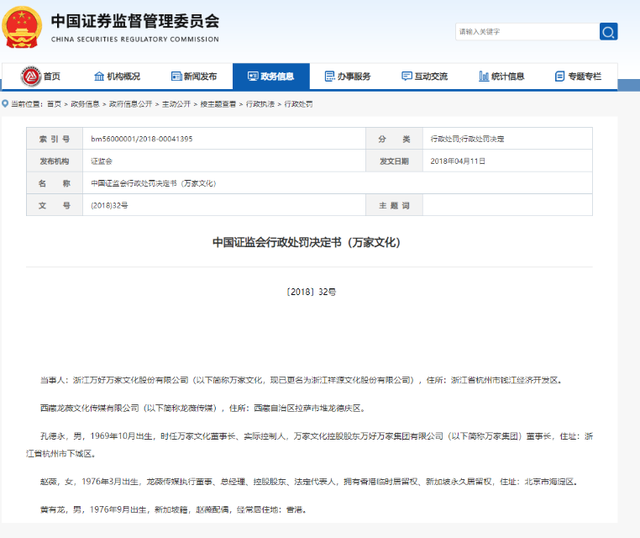Click the paragraph starting 赵薇，女

coord(309,482)
